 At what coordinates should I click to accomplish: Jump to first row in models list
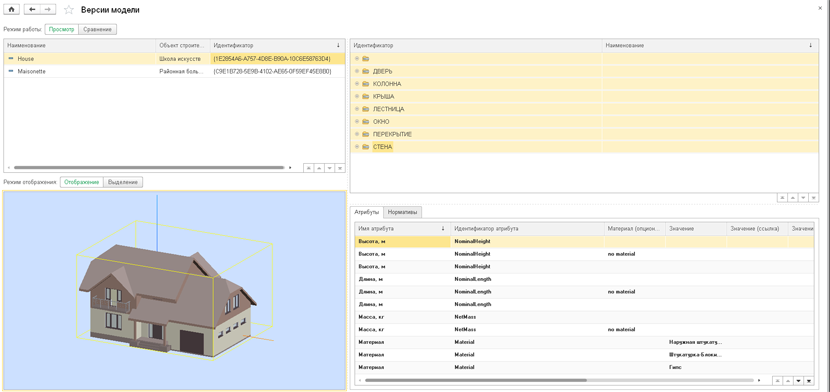coord(309,168)
